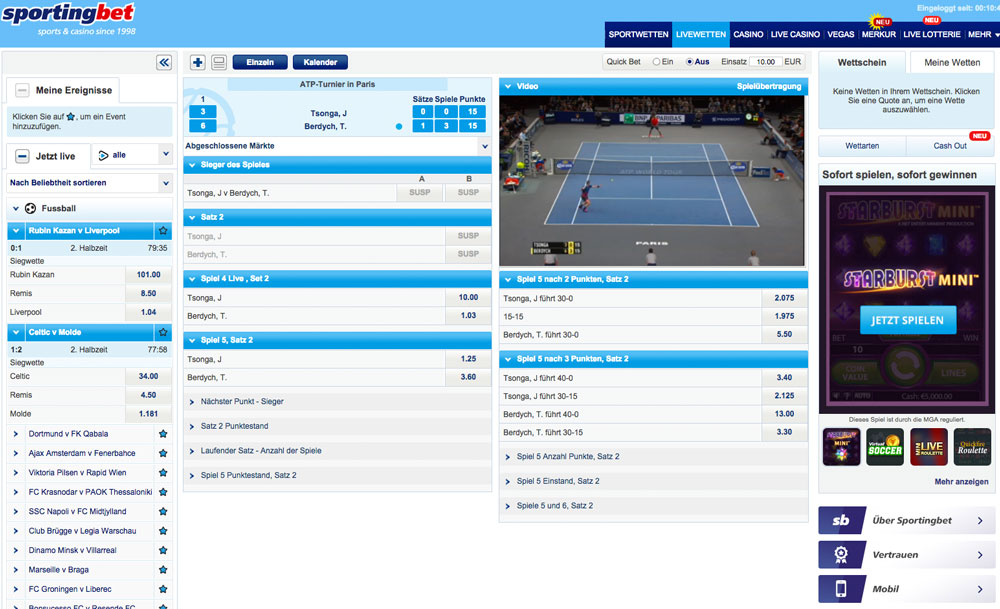1000x609 pixels.
Task: Expand Spiel 5 Einstand, Satz 2
Action: pyautogui.click(x=508, y=481)
